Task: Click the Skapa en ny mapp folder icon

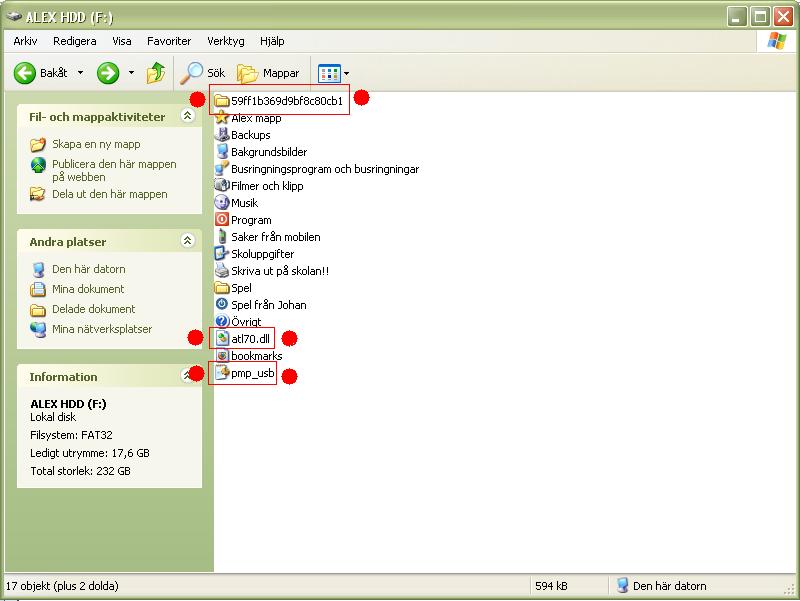Action: coord(38,144)
